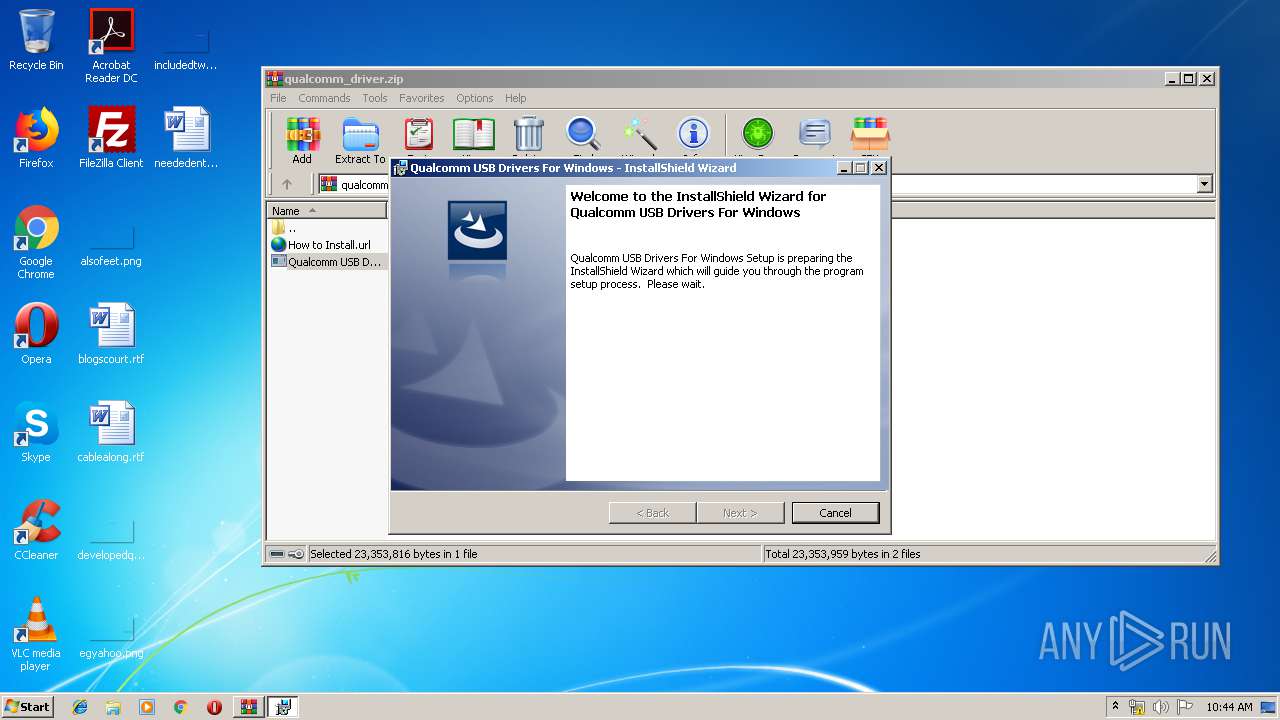Viewport: 1280px width, 720px height.
Task: Click the VirusScan green bug icon
Action: pos(757,134)
